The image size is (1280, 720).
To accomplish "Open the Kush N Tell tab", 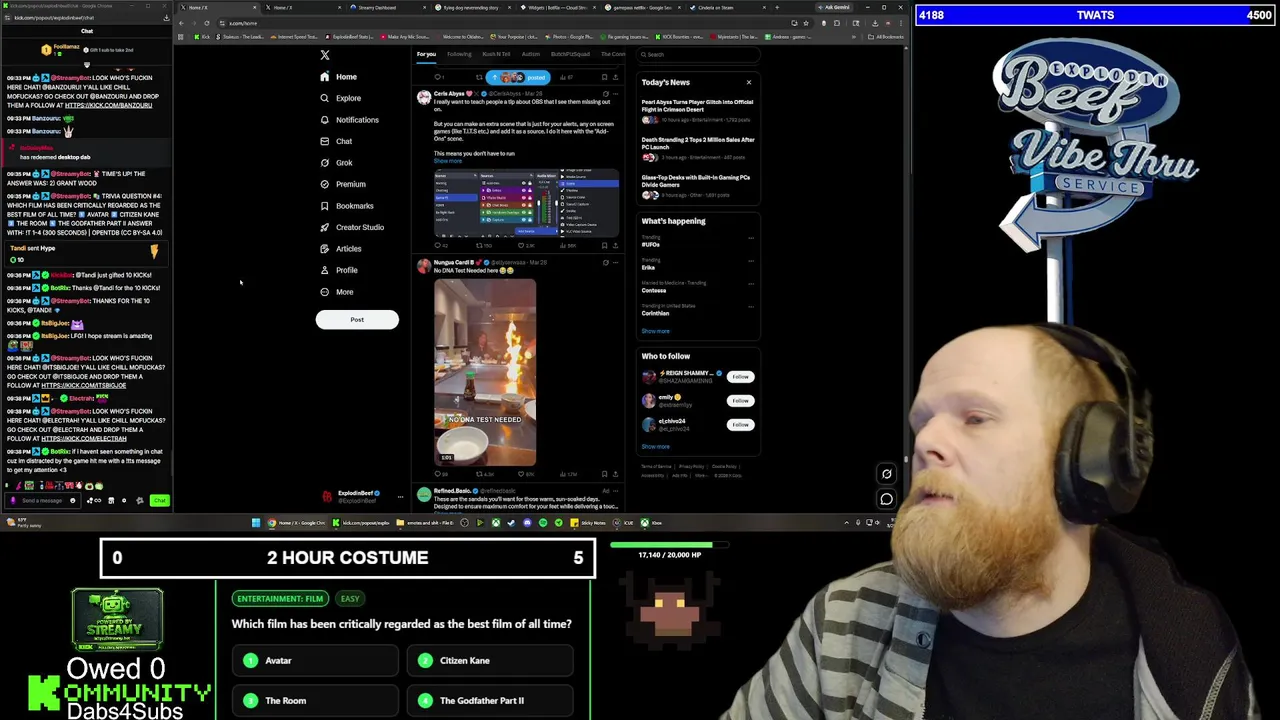I will pos(496,54).
